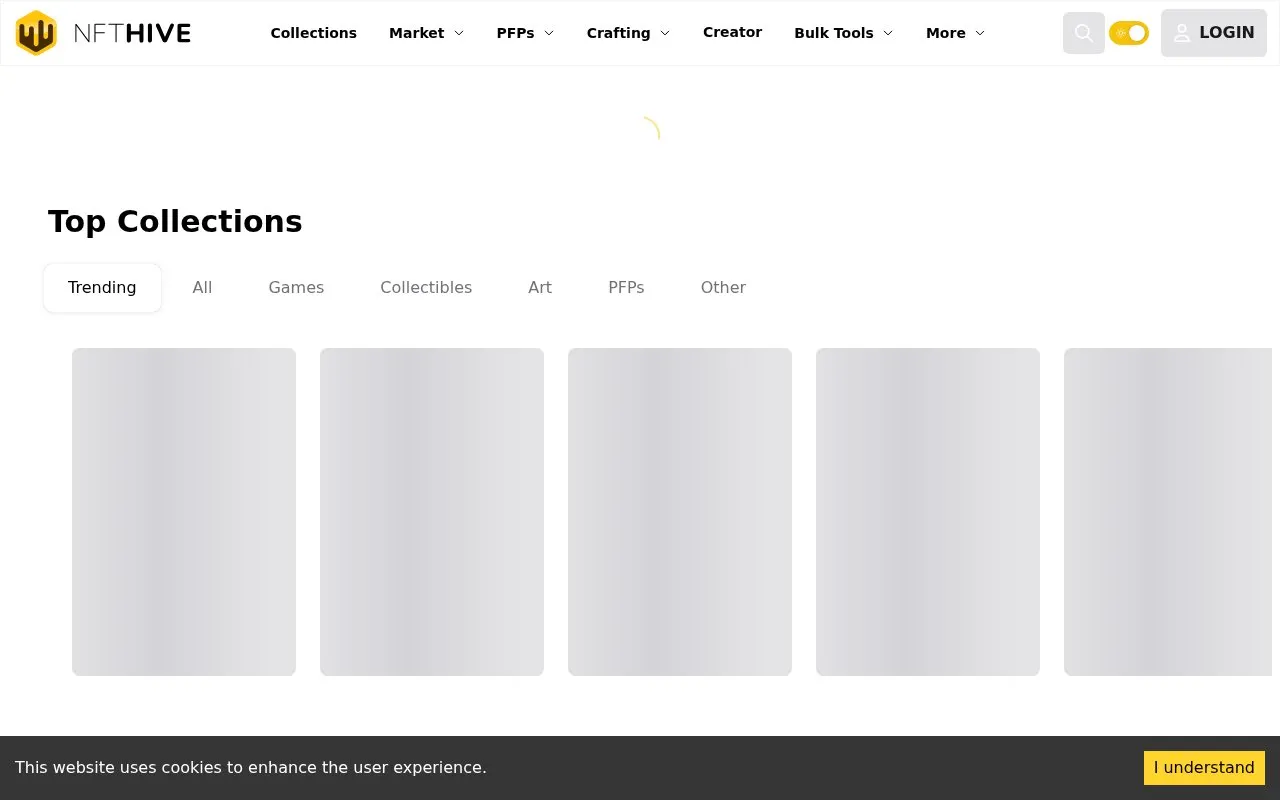The image size is (1280, 800).
Task: Click the cookie notice message text
Action: point(251,768)
